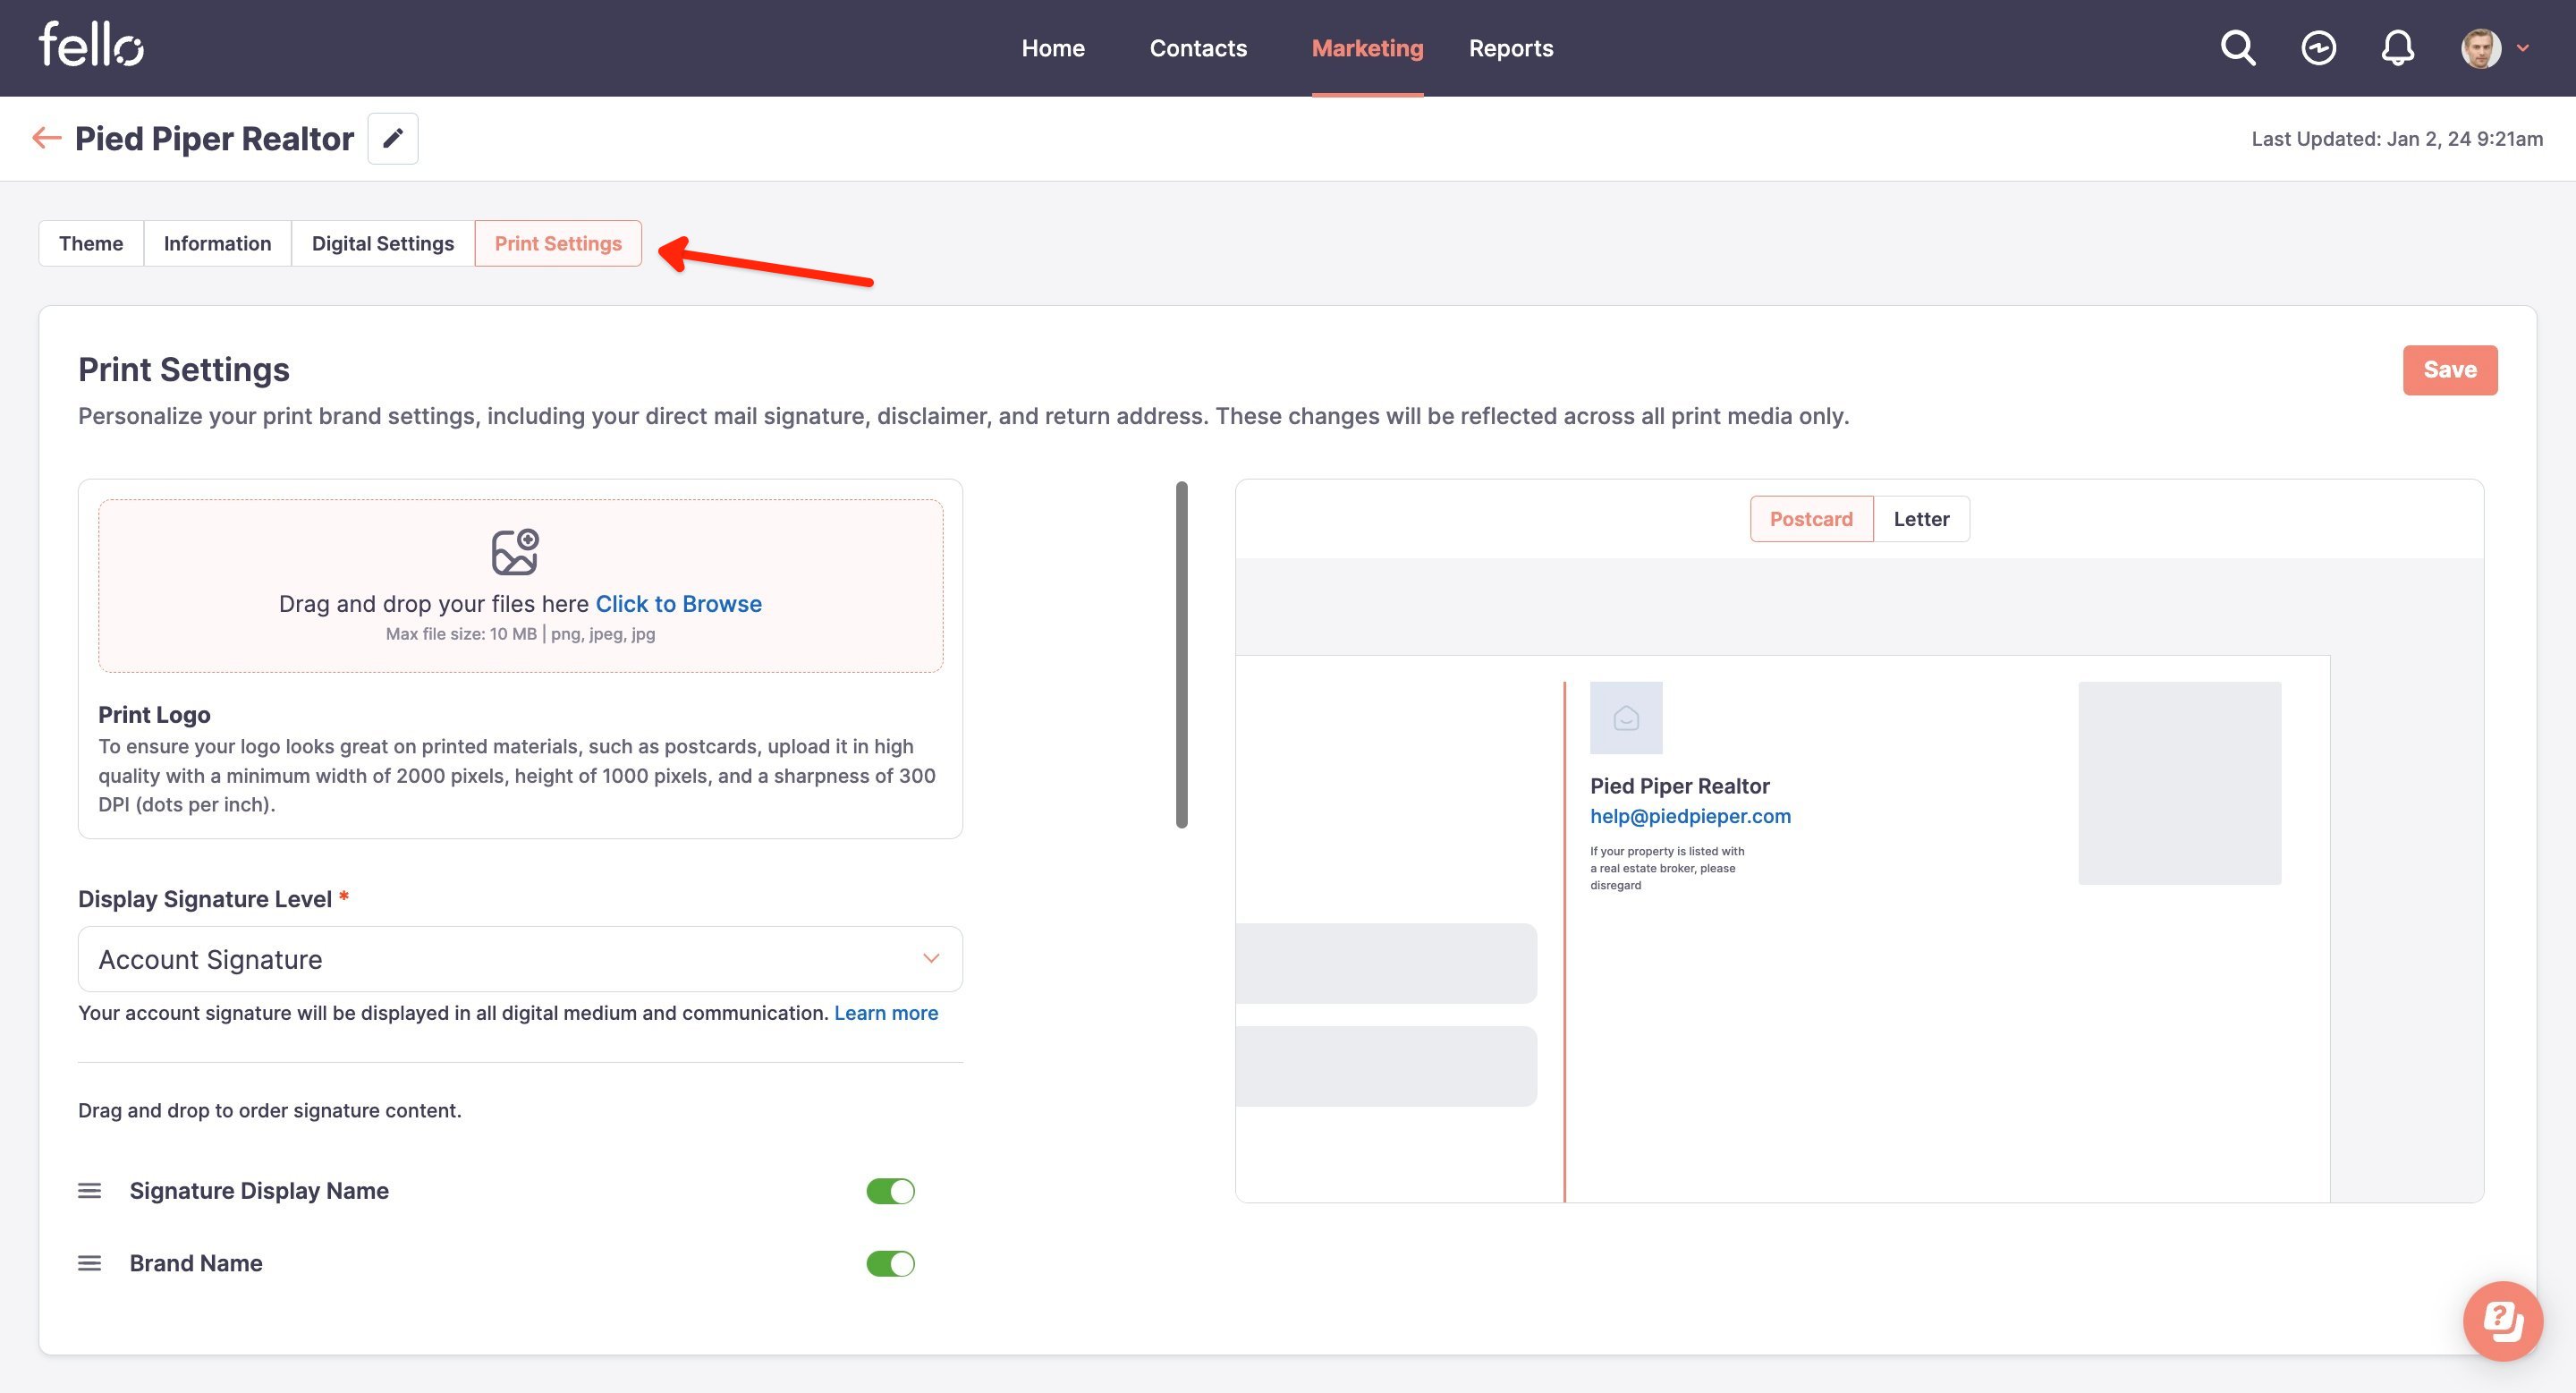Click the Click to Browse link

click(678, 604)
